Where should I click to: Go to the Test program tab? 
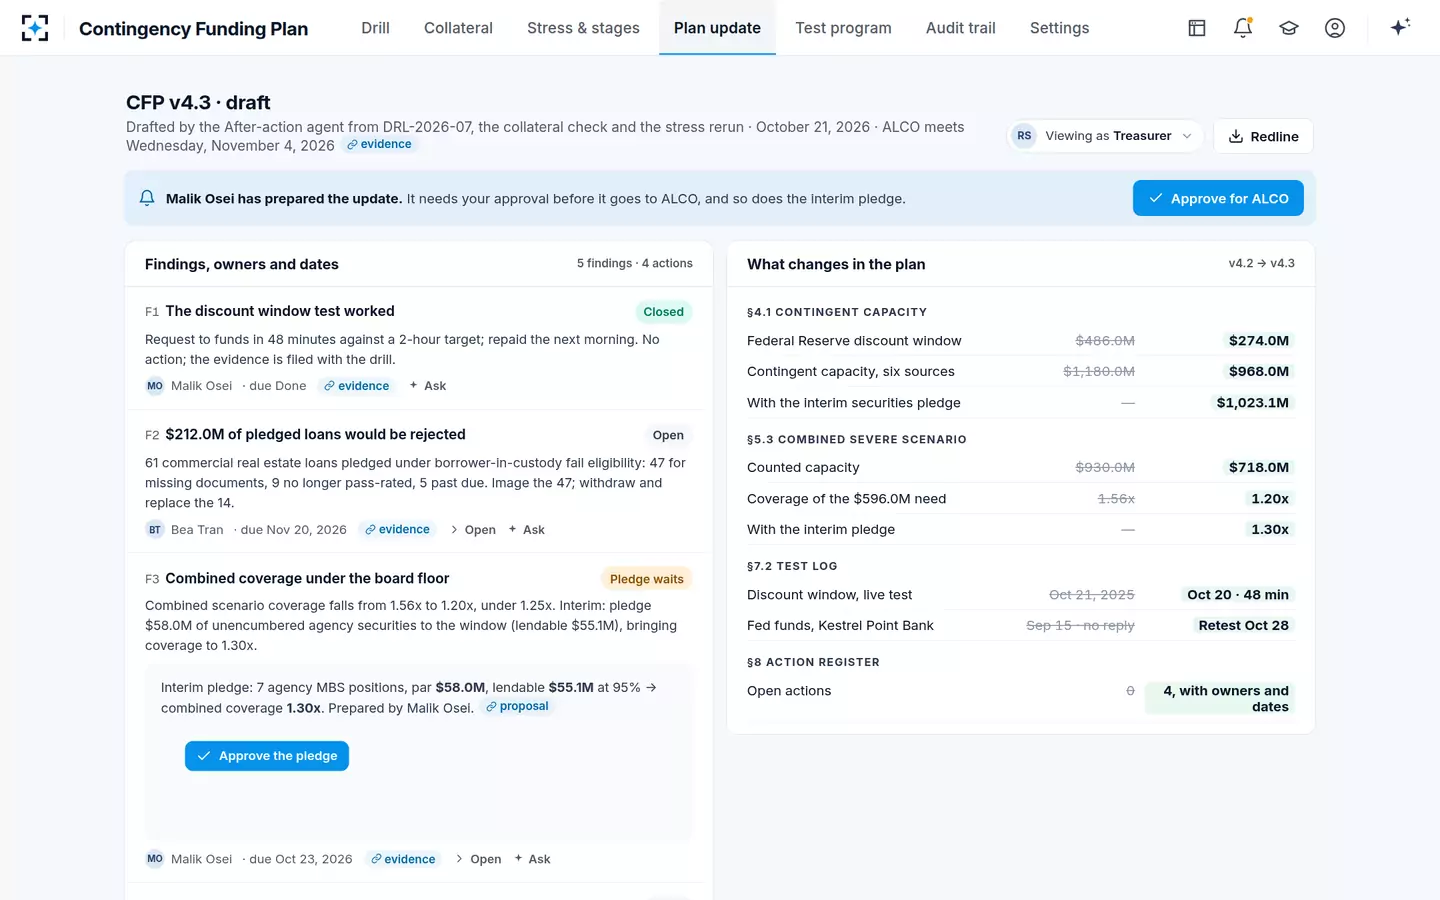pyautogui.click(x=843, y=28)
